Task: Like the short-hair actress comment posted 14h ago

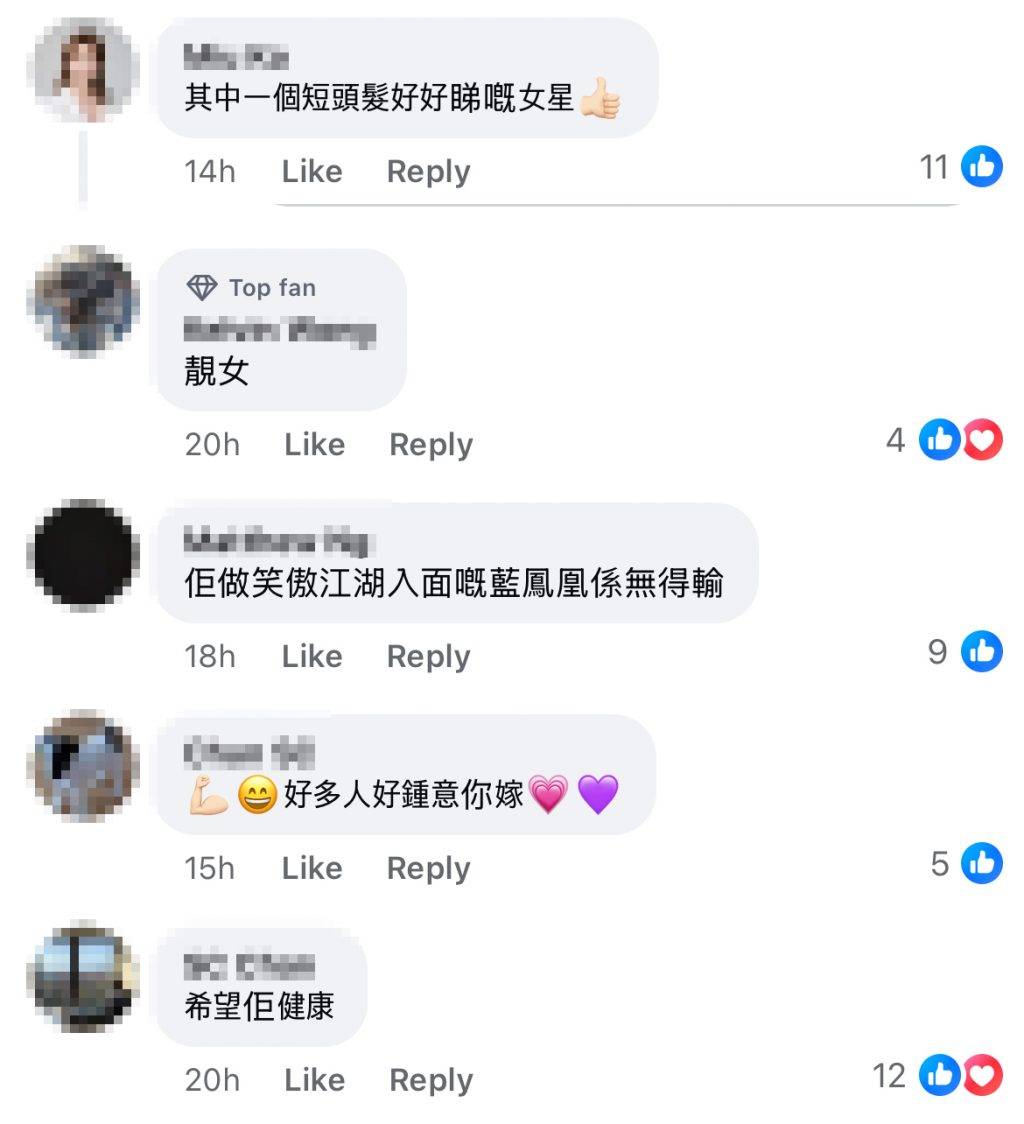Action: [312, 171]
